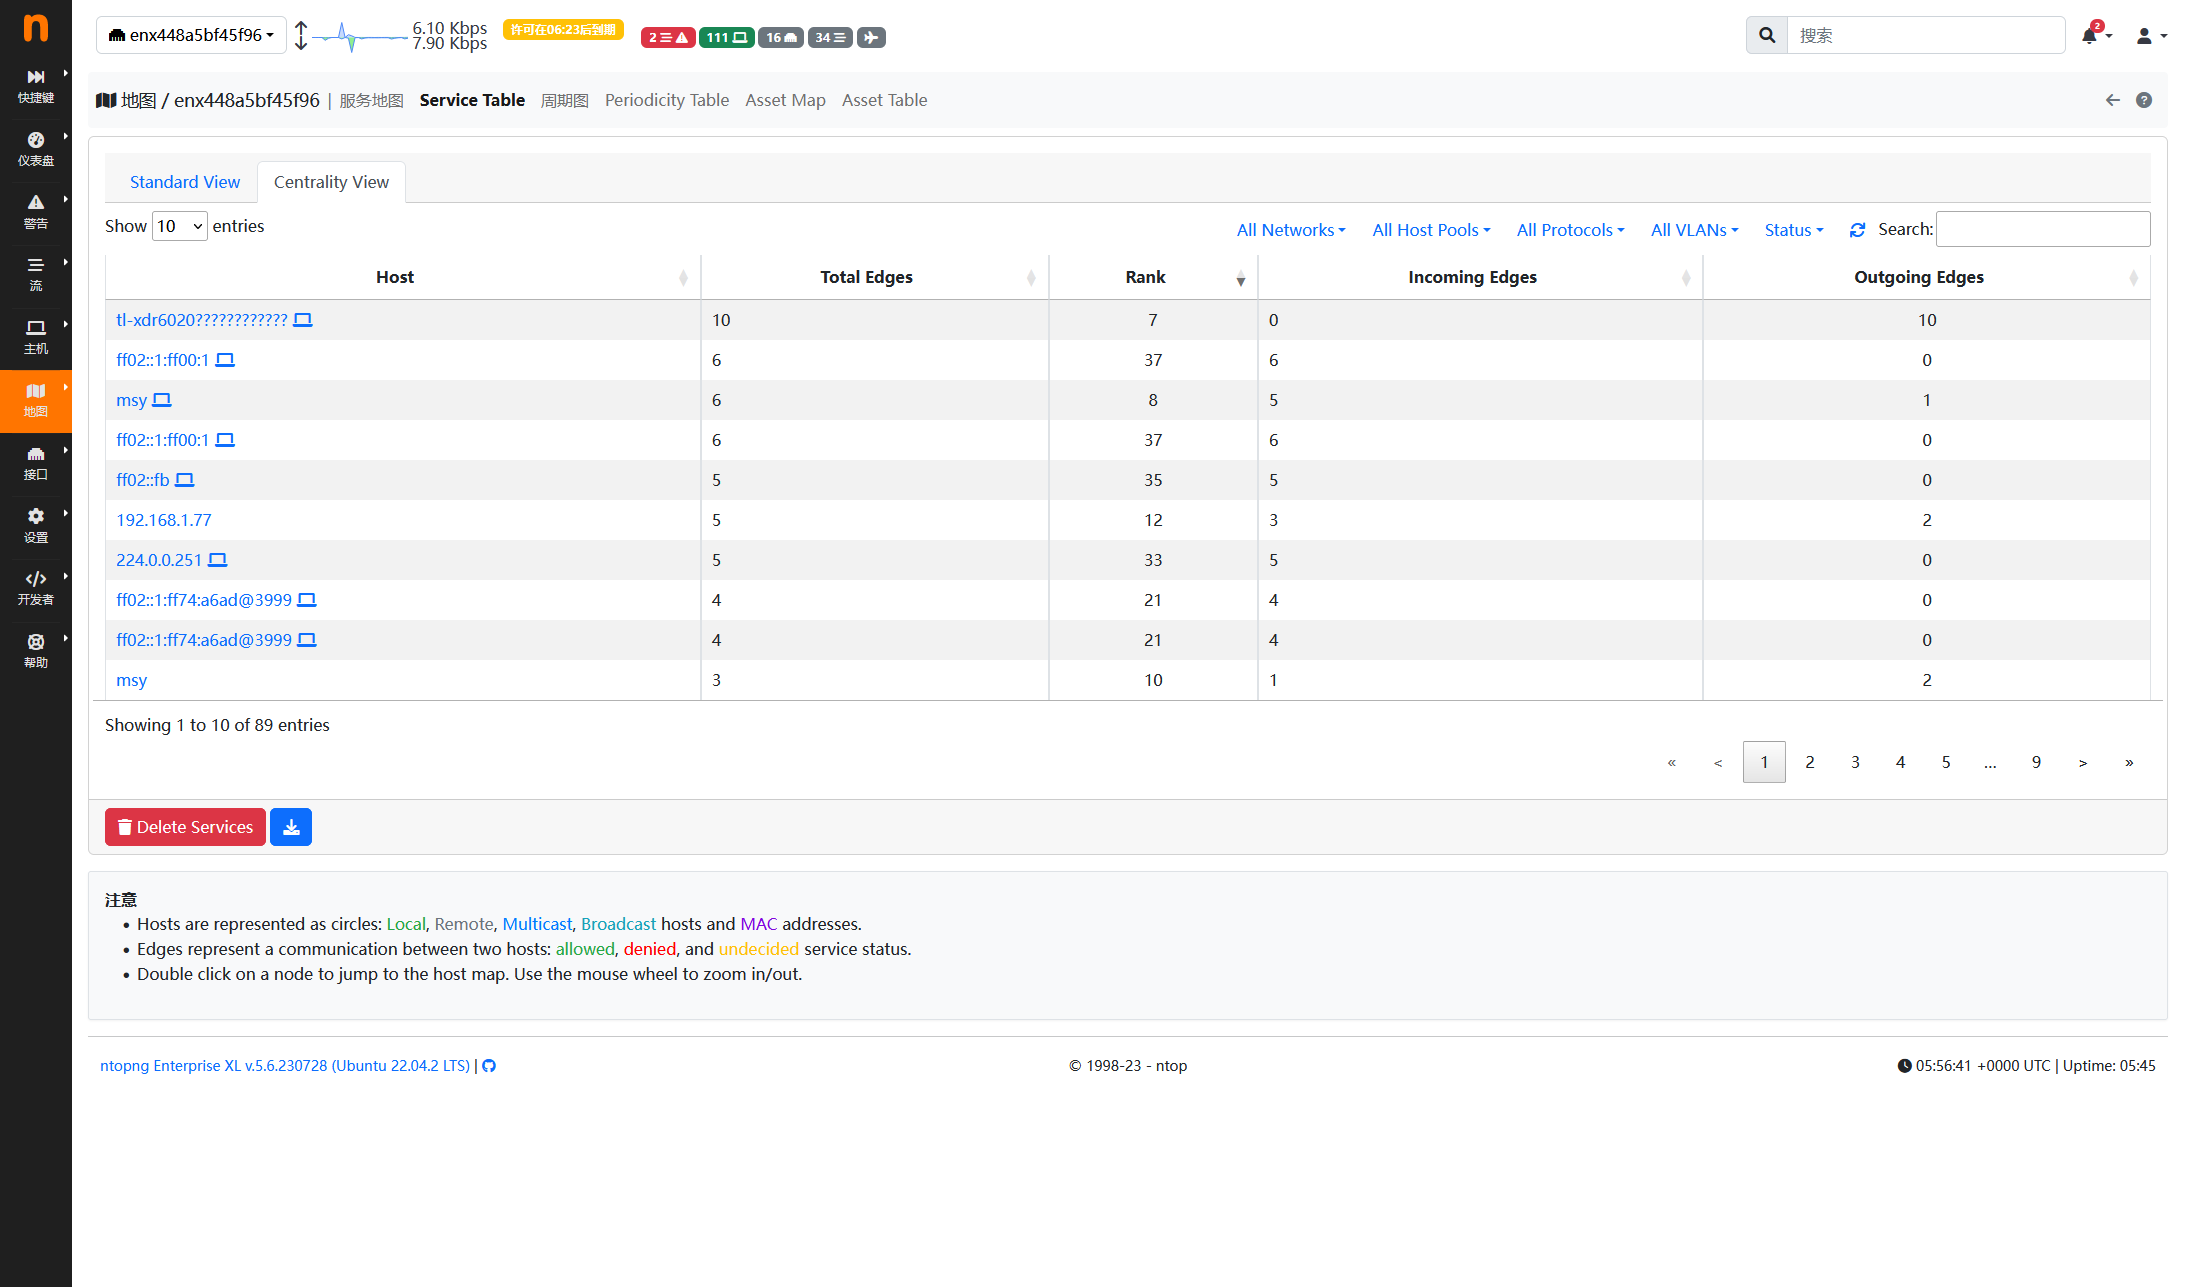Click the laptop icon beside ff02::fb

[185, 480]
